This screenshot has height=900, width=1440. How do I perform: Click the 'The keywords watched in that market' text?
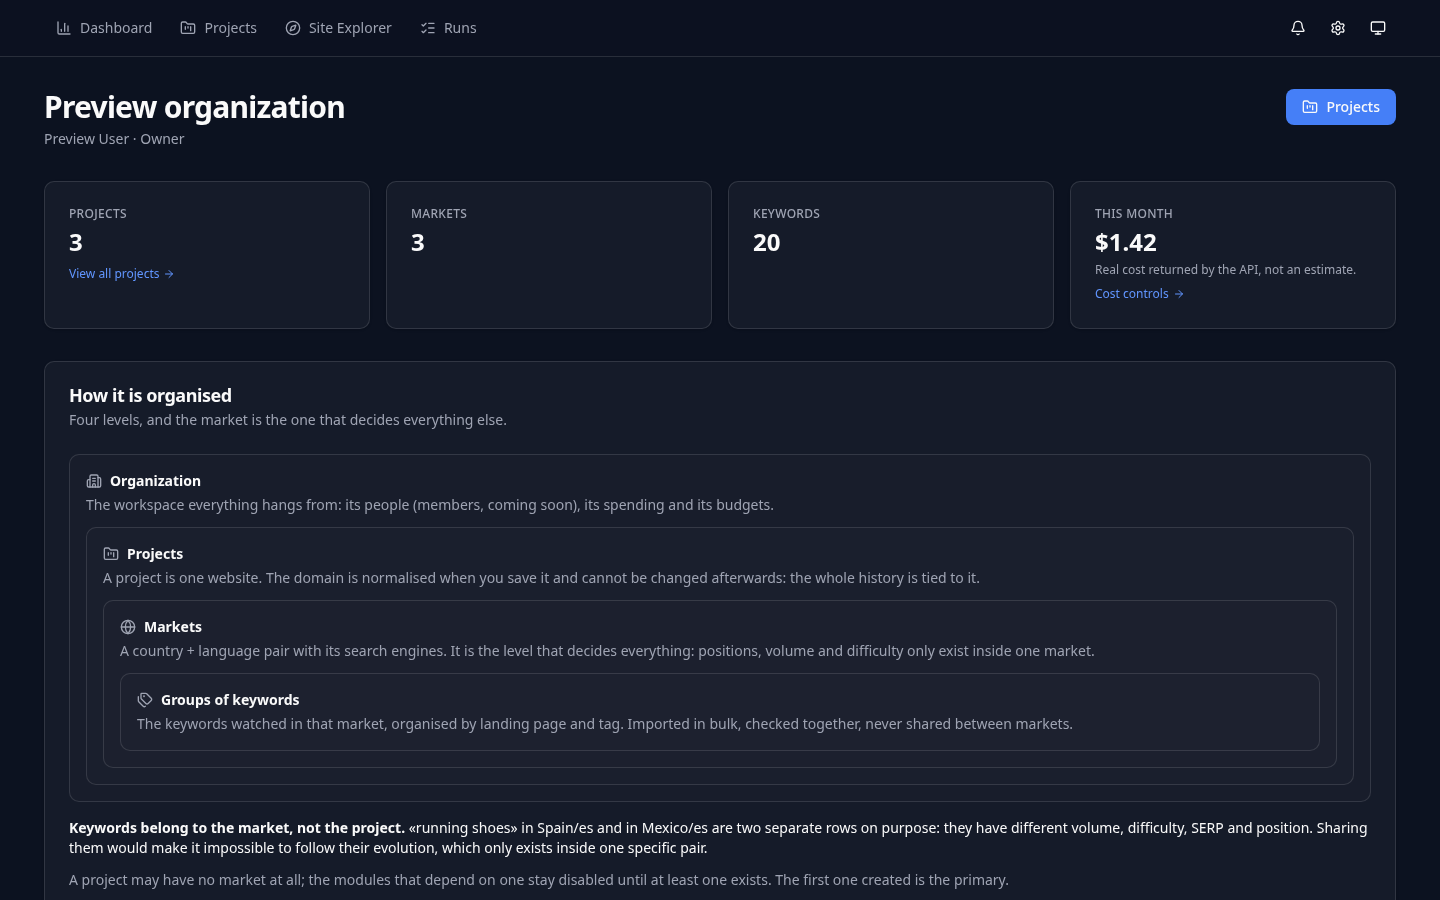point(605,724)
